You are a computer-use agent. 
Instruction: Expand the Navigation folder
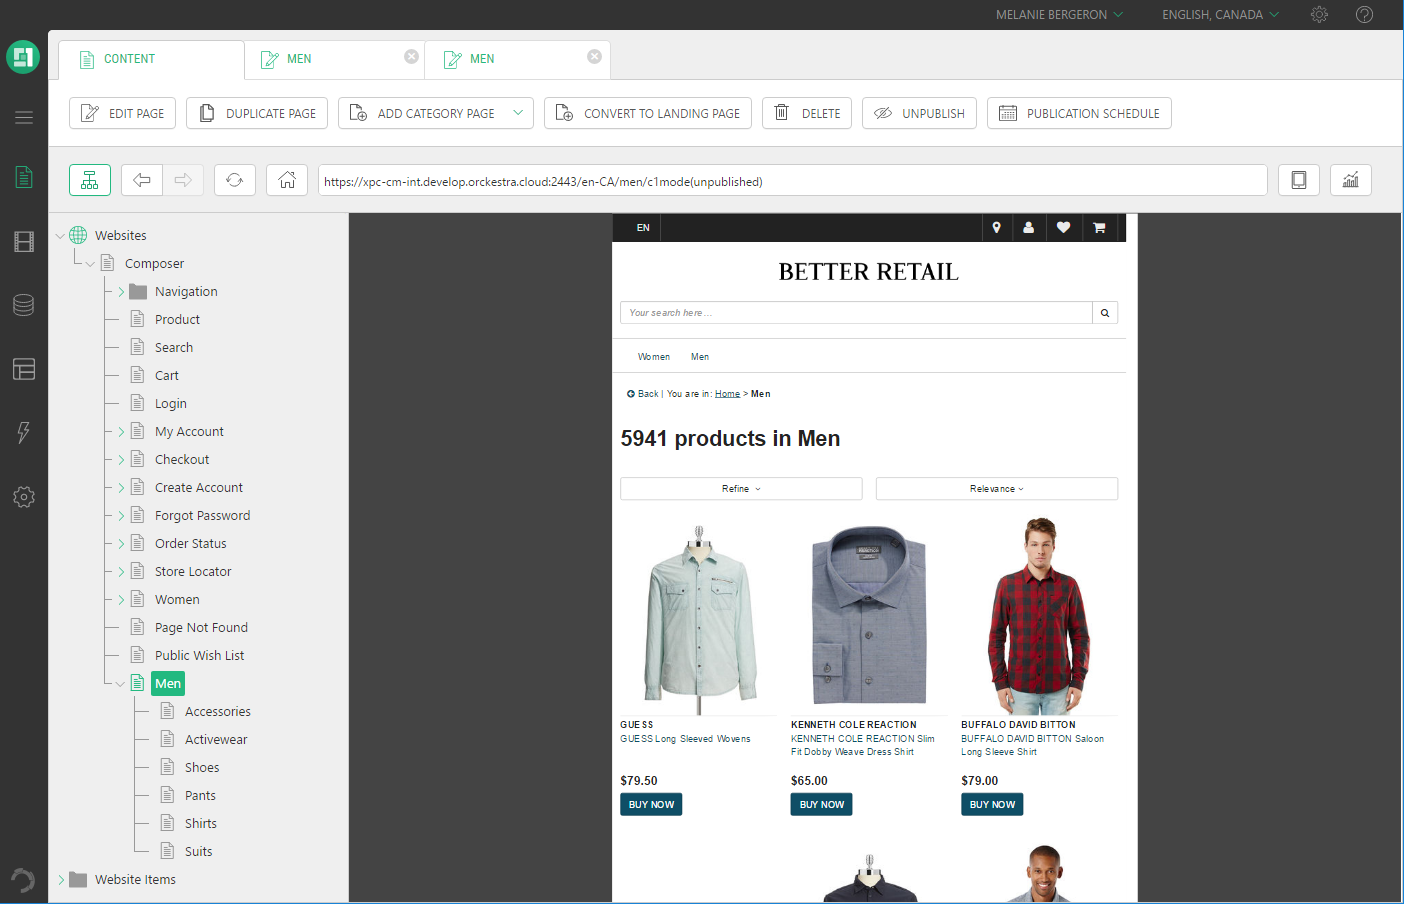click(121, 292)
